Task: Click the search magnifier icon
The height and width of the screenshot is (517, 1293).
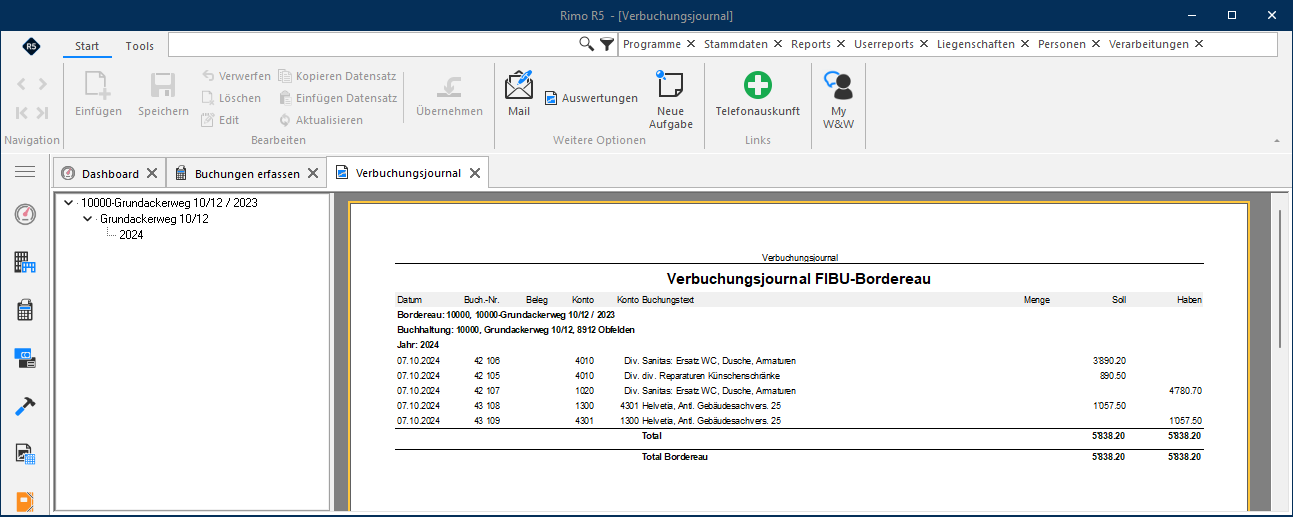Action: tap(587, 44)
